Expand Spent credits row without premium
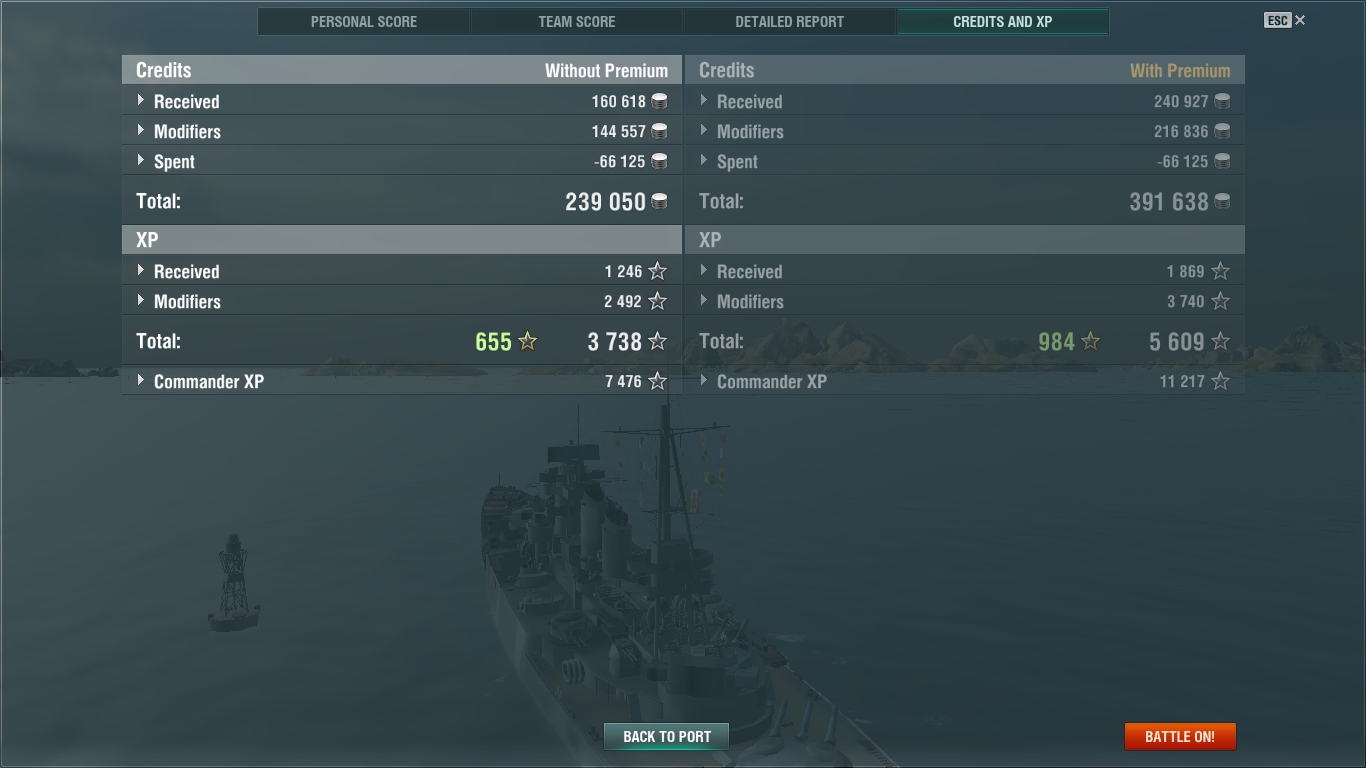1366x768 pixels. tap(401, 161)
